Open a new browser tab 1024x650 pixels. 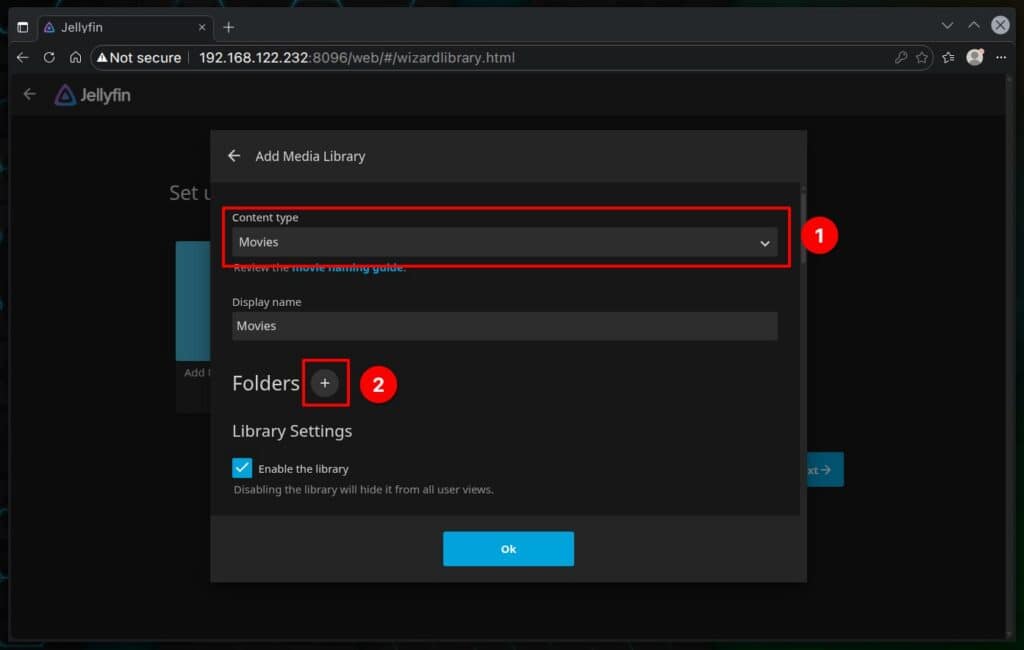click(229, 27)
